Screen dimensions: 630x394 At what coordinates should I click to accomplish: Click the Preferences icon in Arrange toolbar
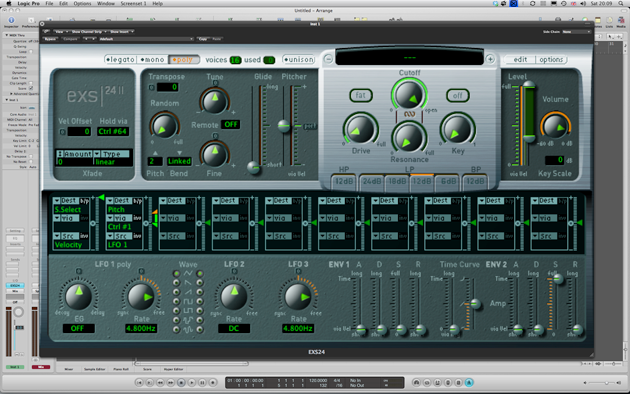30,21
